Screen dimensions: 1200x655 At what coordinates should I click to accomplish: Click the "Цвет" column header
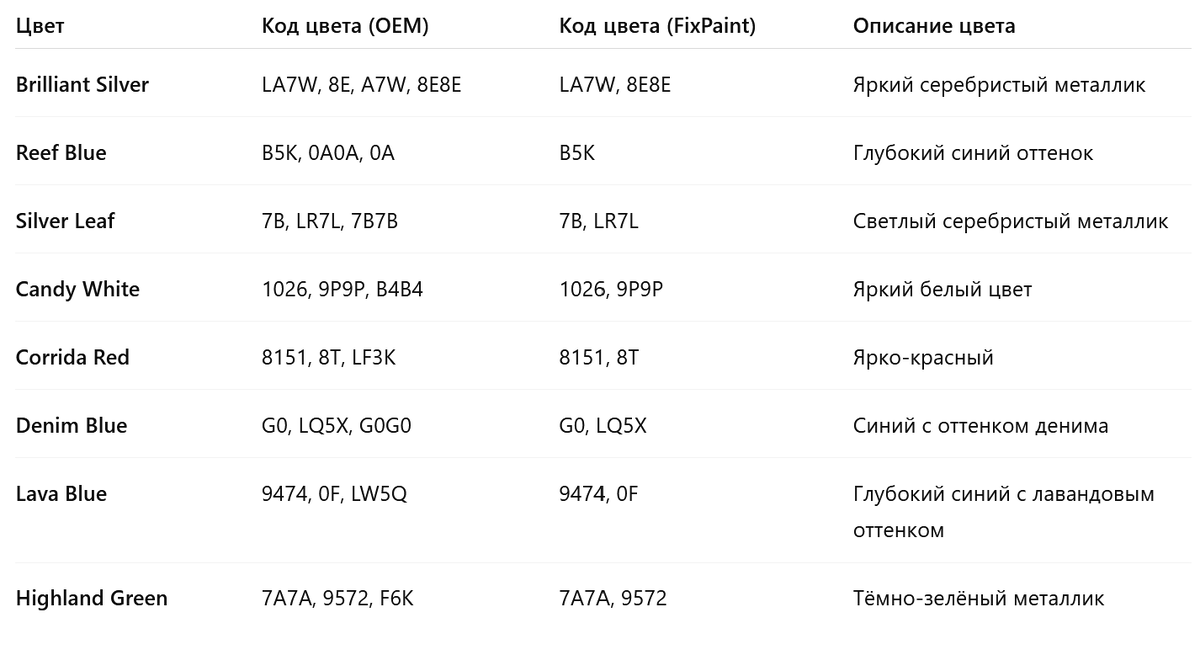(40, 26)
